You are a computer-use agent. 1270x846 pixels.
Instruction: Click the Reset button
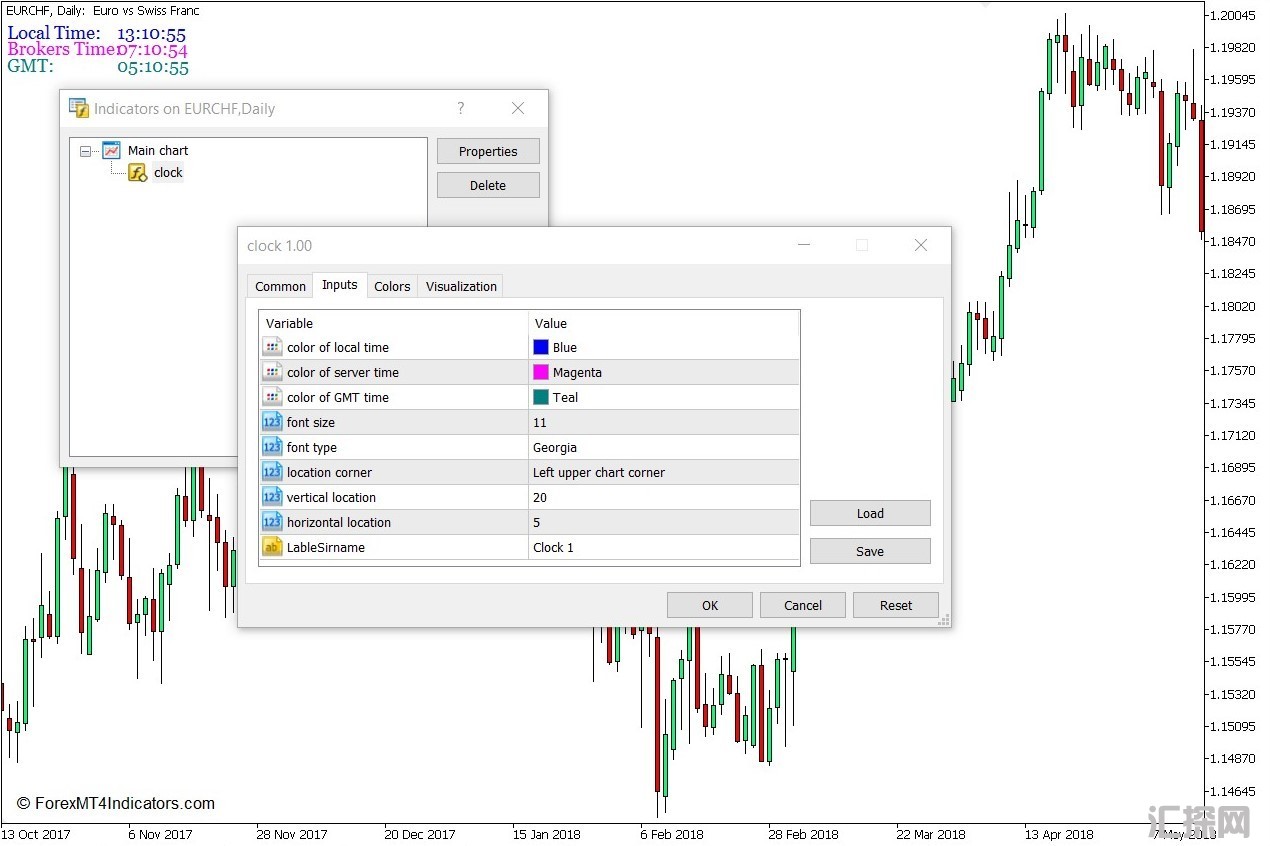895,605
